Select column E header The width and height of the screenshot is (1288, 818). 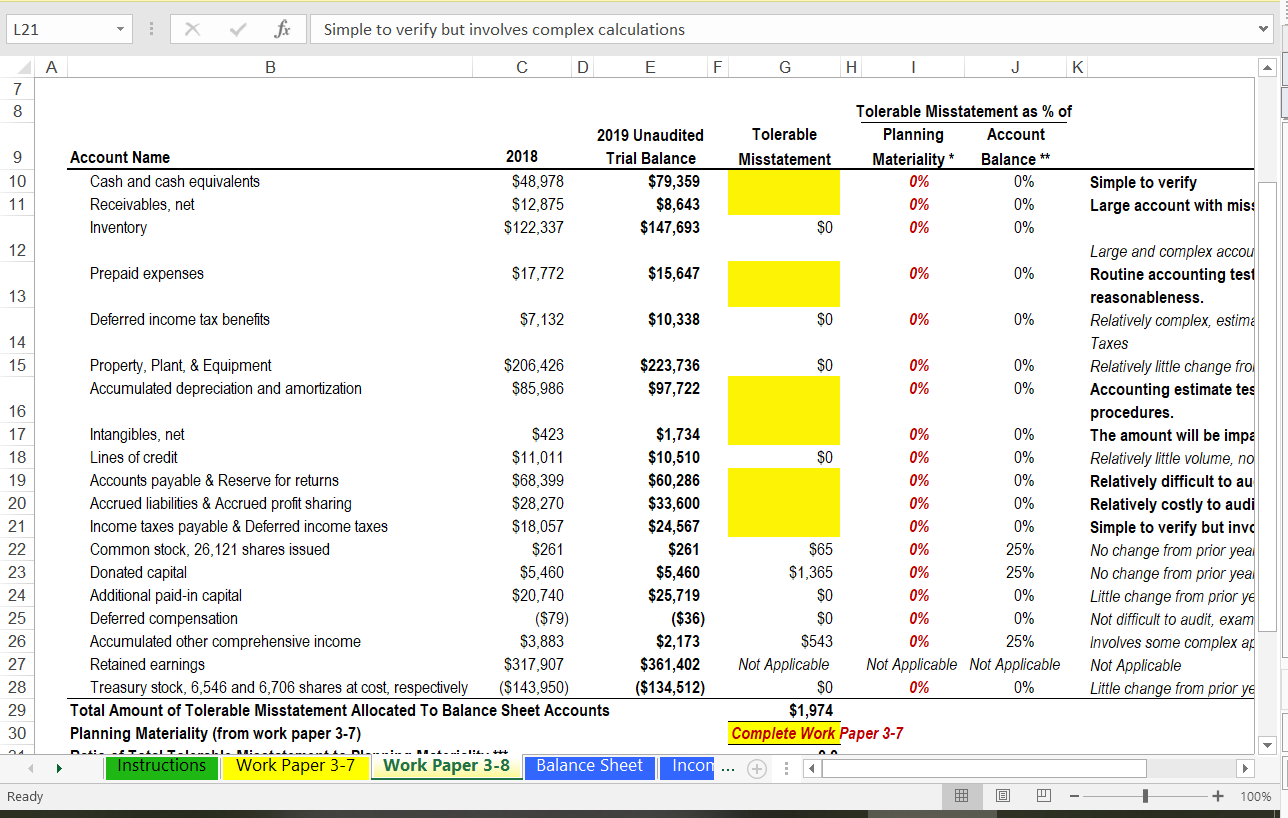point(650,67)
